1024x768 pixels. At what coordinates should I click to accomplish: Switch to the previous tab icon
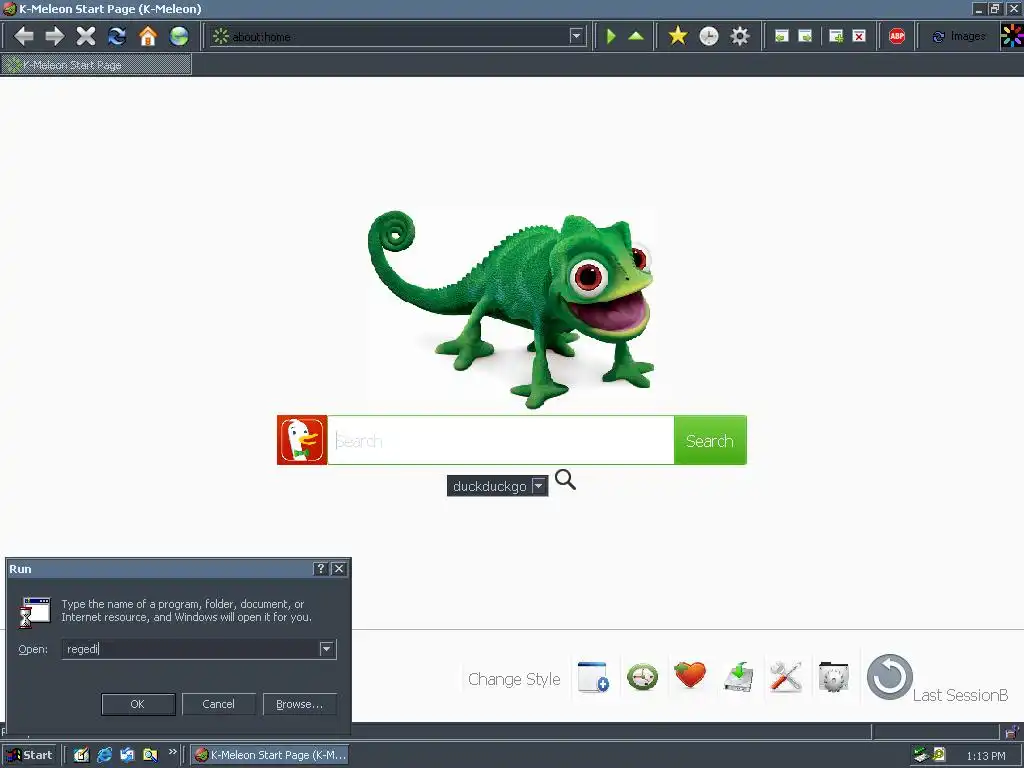(781, 36)
